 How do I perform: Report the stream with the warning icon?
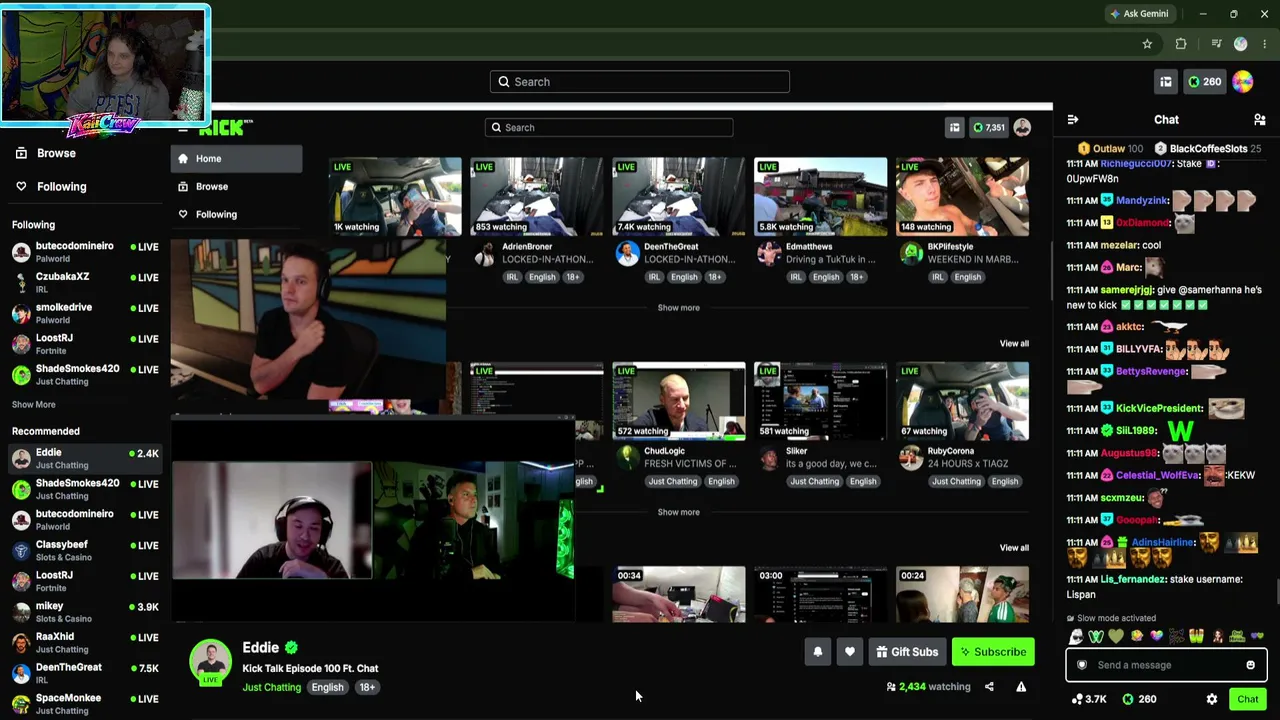coord(1021,687)
